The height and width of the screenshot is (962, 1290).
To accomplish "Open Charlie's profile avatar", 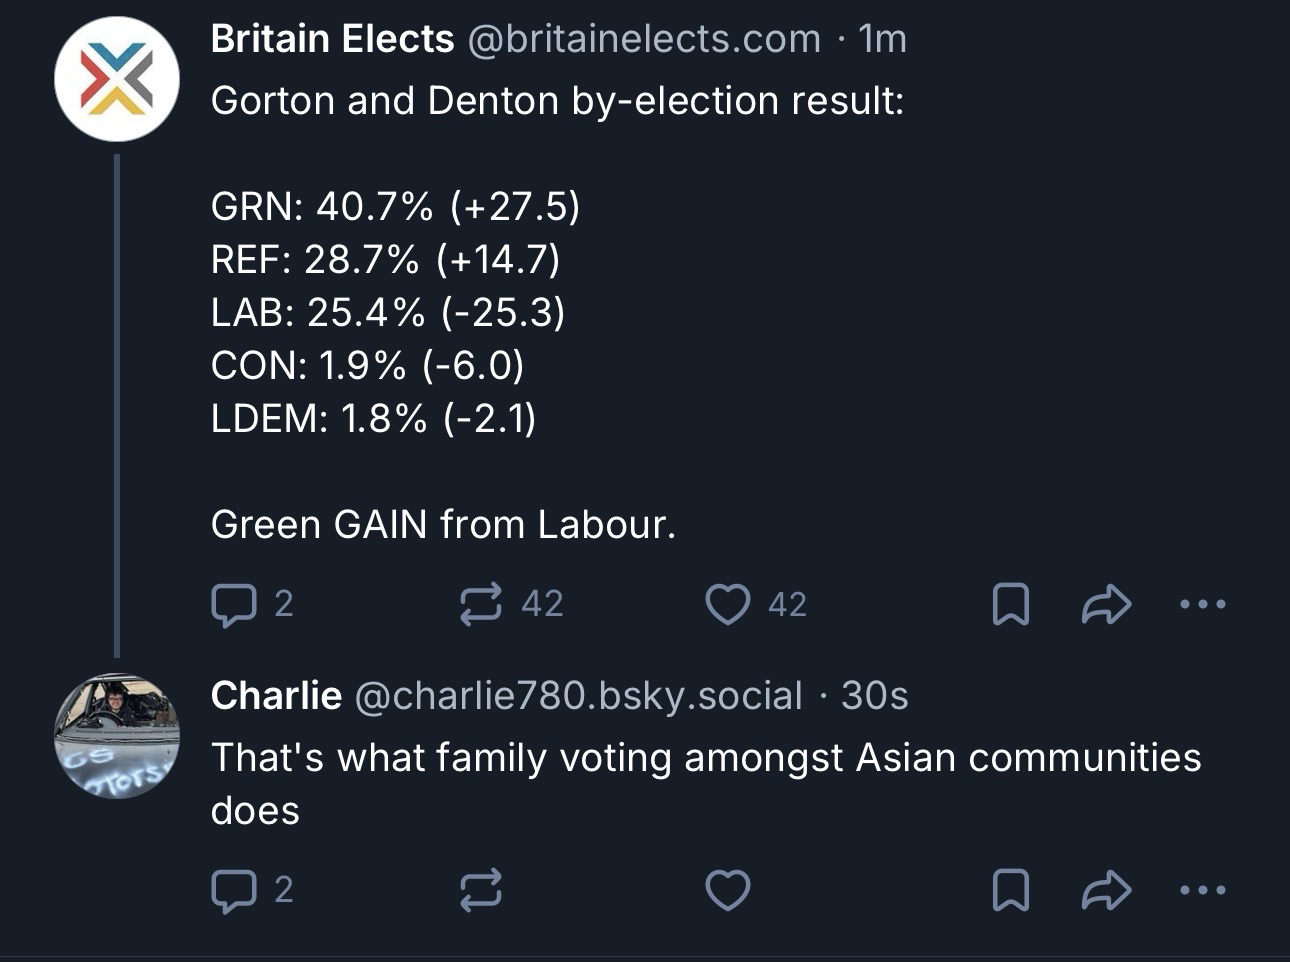I will click(x=117, y=735).
